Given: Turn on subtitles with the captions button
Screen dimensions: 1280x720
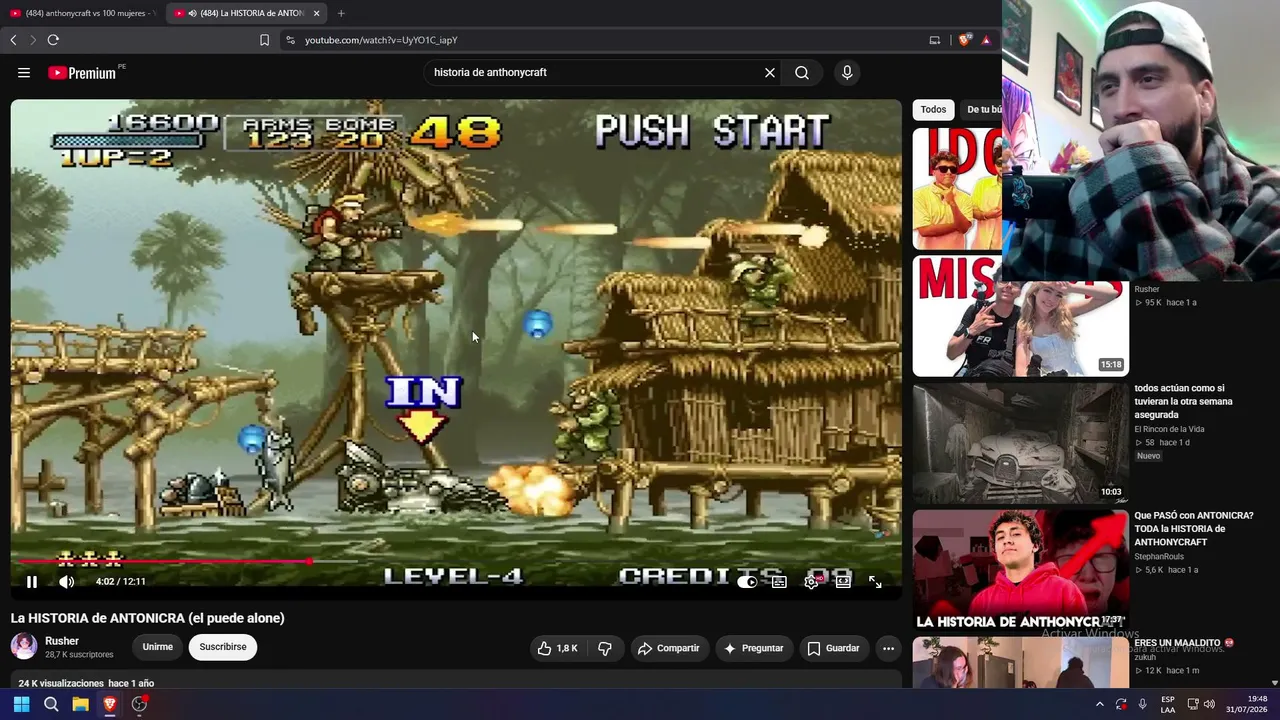Looking at the screenshot, I should (x=779, y=581).
